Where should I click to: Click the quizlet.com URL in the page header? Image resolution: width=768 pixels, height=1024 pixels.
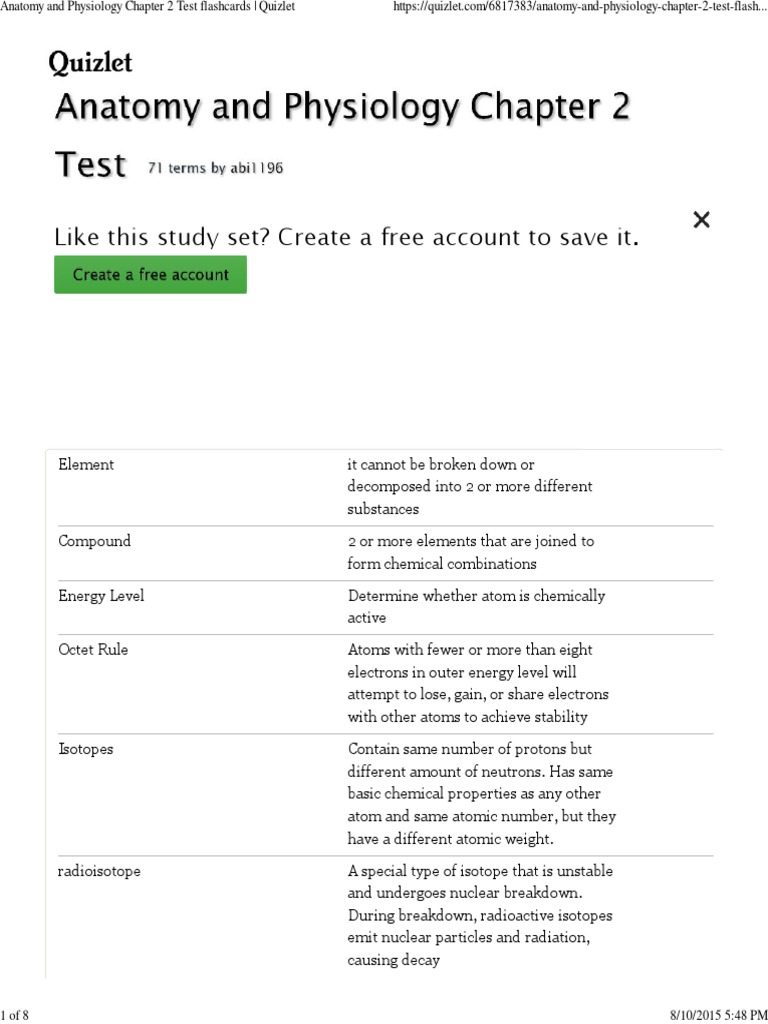tap(573, 8)
